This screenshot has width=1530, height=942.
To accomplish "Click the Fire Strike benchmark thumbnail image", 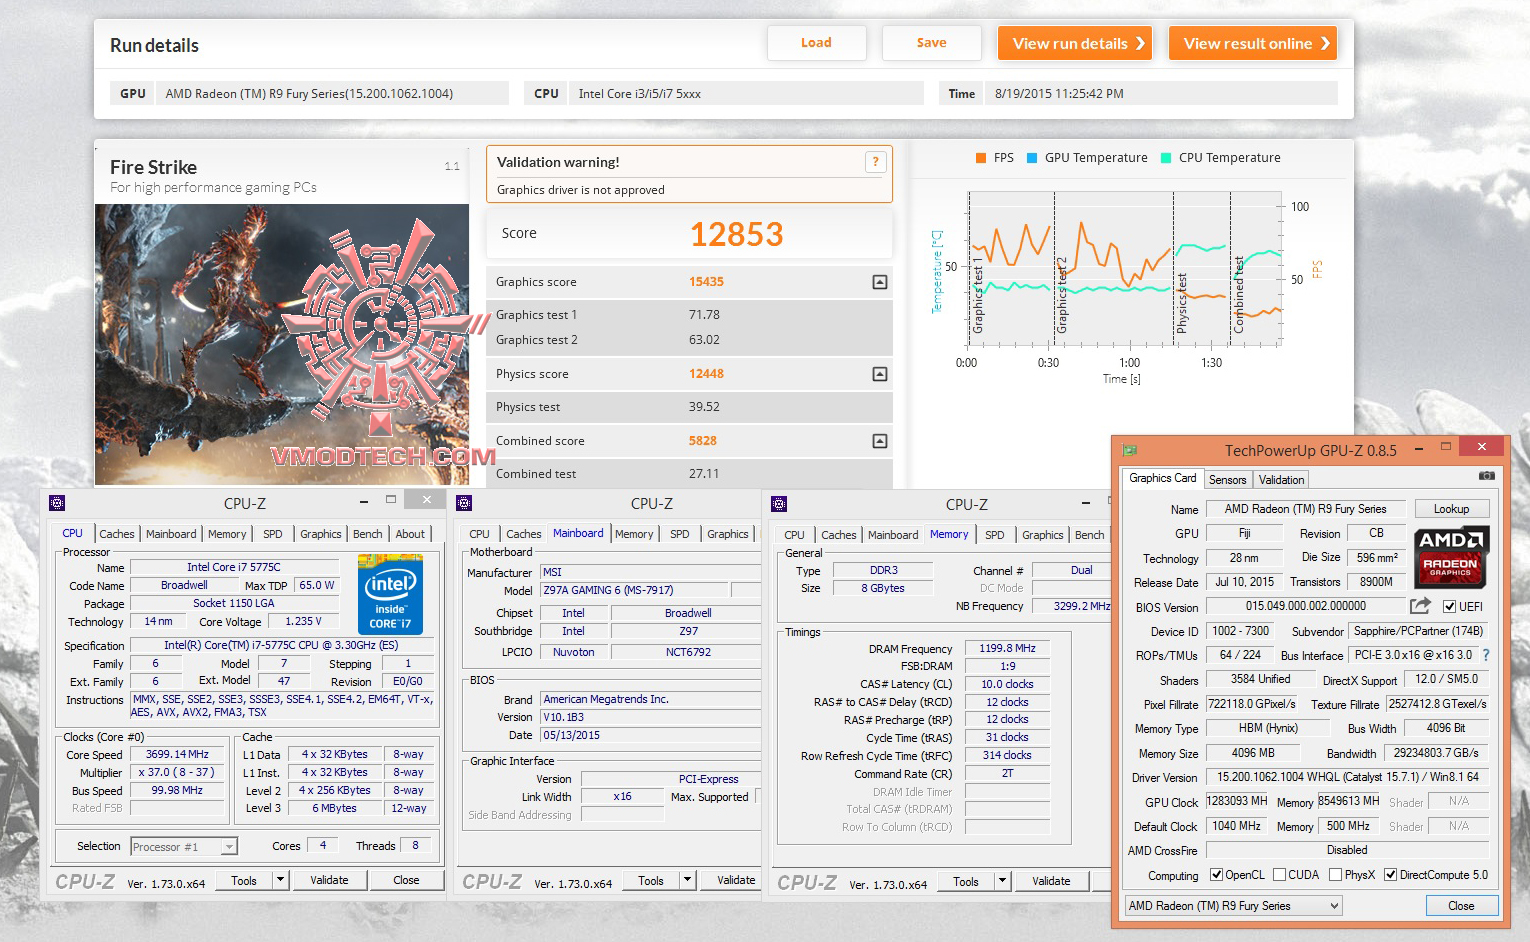I will coord(282,345).
